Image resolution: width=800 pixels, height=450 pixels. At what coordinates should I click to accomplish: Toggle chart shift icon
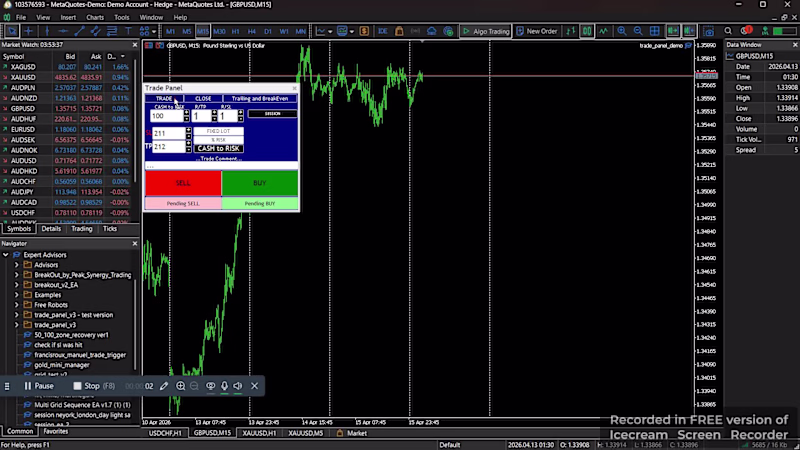(x=689, y=31)
